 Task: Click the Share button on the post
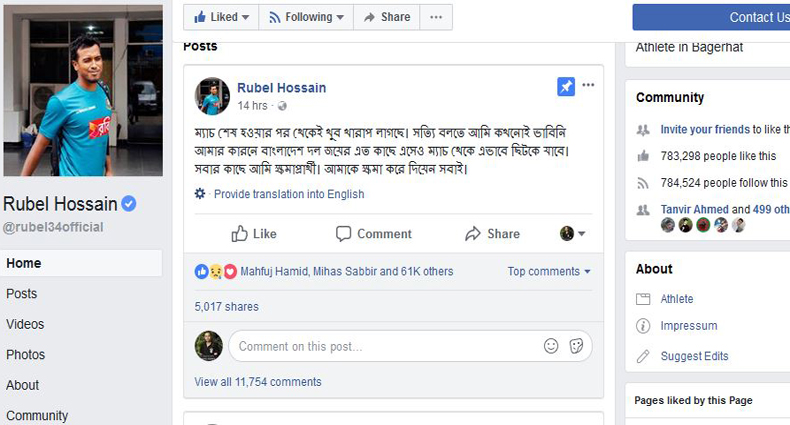point(492,234)
